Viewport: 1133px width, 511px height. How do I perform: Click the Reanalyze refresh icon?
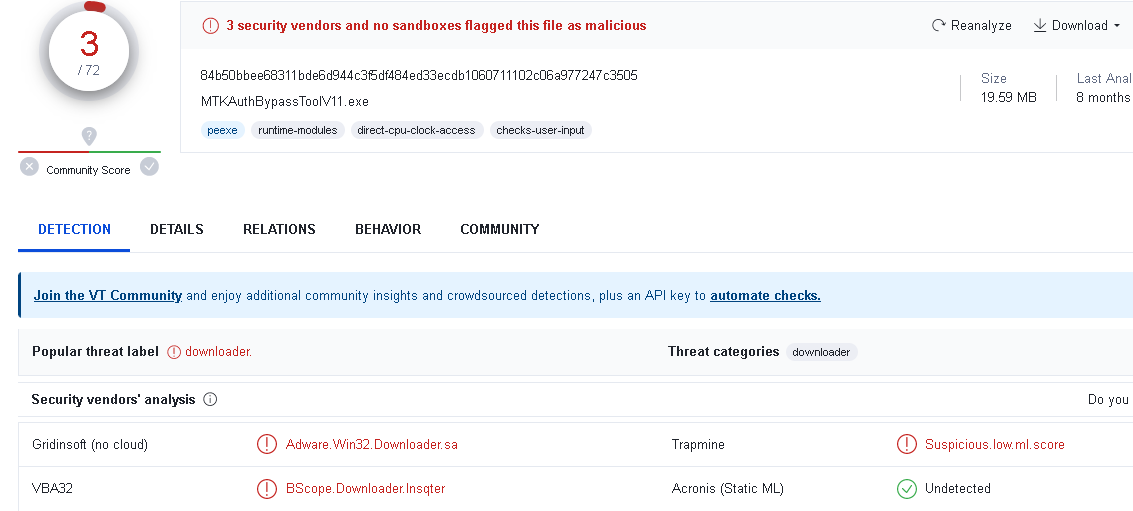(938, 26)
